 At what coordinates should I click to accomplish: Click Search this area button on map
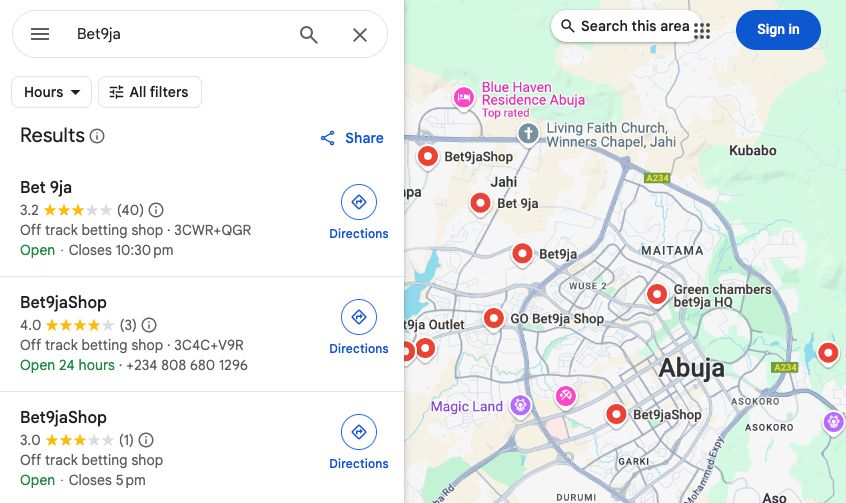(626, 26)
